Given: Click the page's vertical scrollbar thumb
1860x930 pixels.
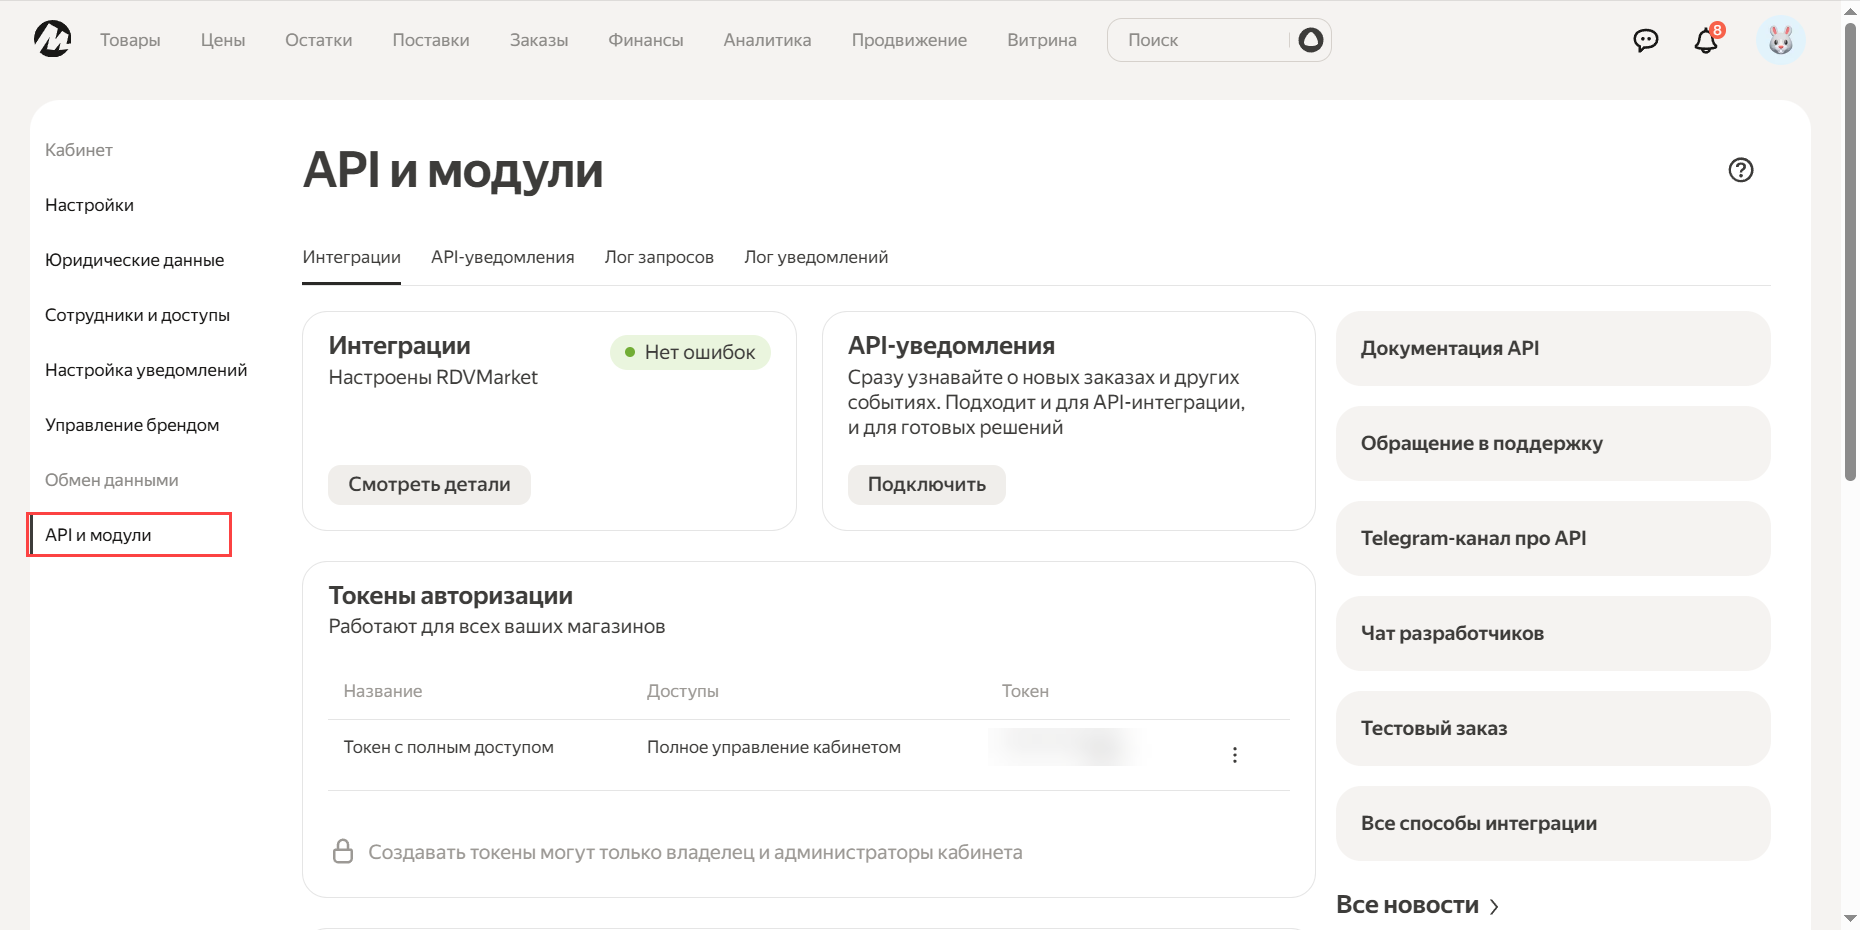Looking at the screenshot, I should (x=1850, y=250).
